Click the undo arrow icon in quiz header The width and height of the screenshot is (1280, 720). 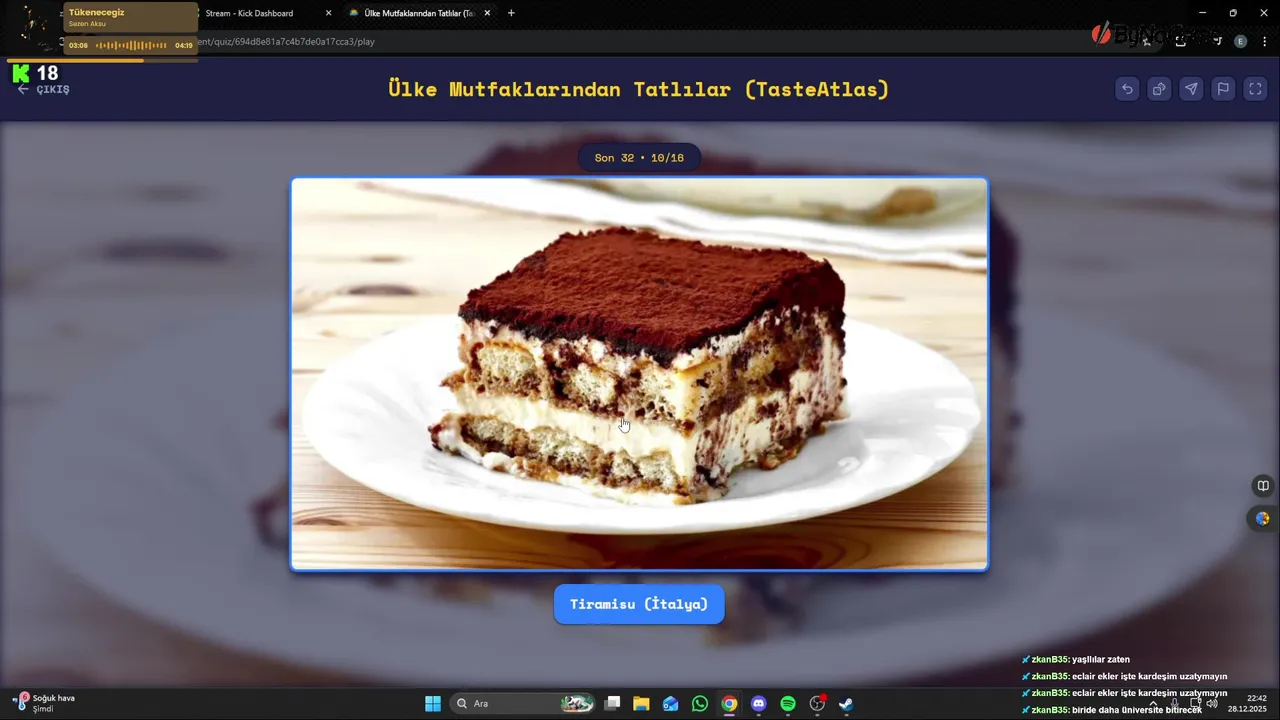point(1127,89)
